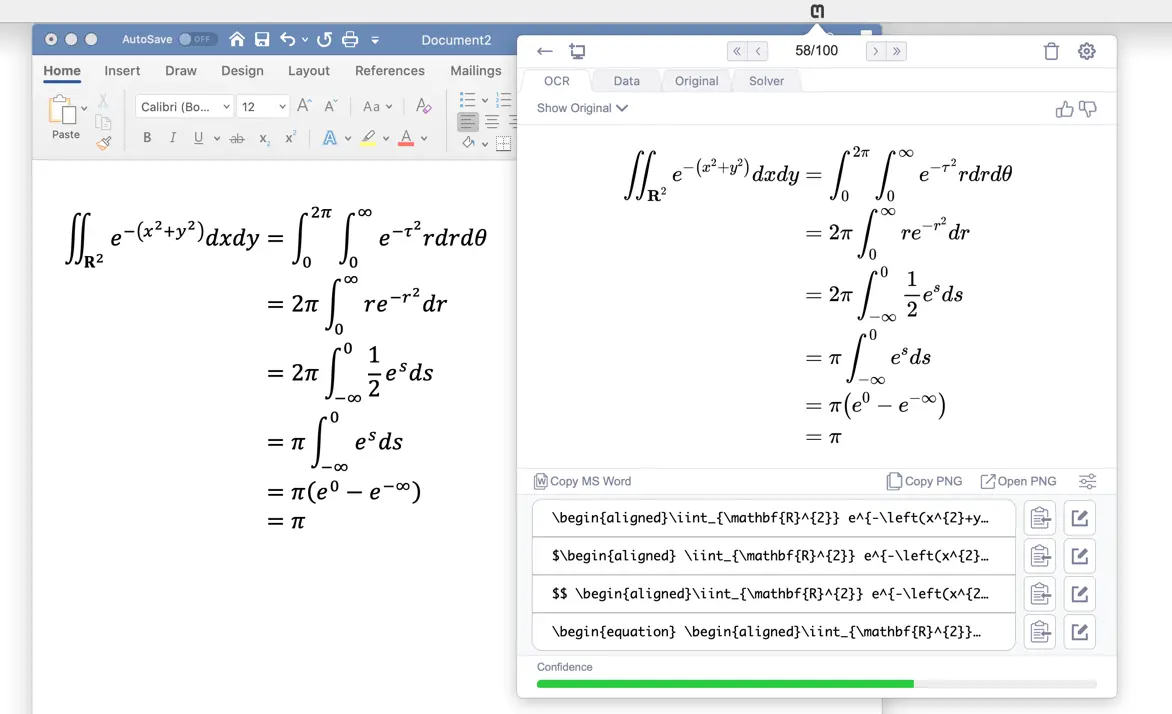Click the Clear Formatting eraser icon

point(423,106)
